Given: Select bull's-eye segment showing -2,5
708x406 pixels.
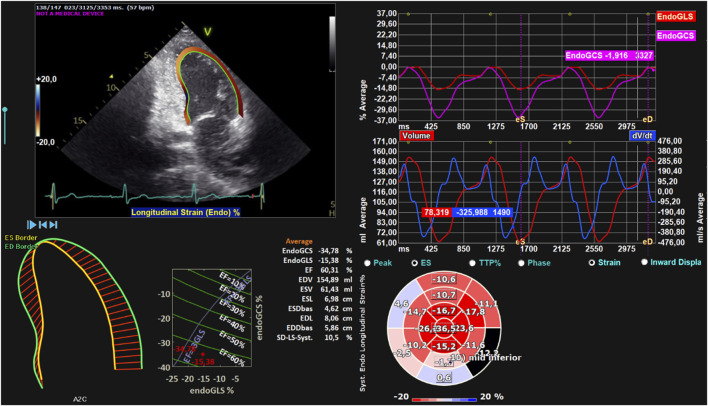Looking at the screenshot, I should pyautogui.click(x=401, y=354).
